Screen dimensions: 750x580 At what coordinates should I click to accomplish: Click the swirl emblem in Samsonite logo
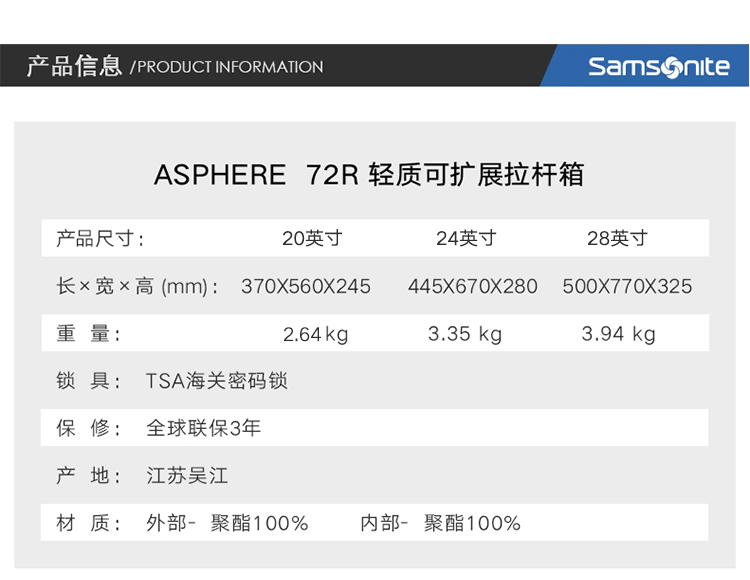point(671,68)
